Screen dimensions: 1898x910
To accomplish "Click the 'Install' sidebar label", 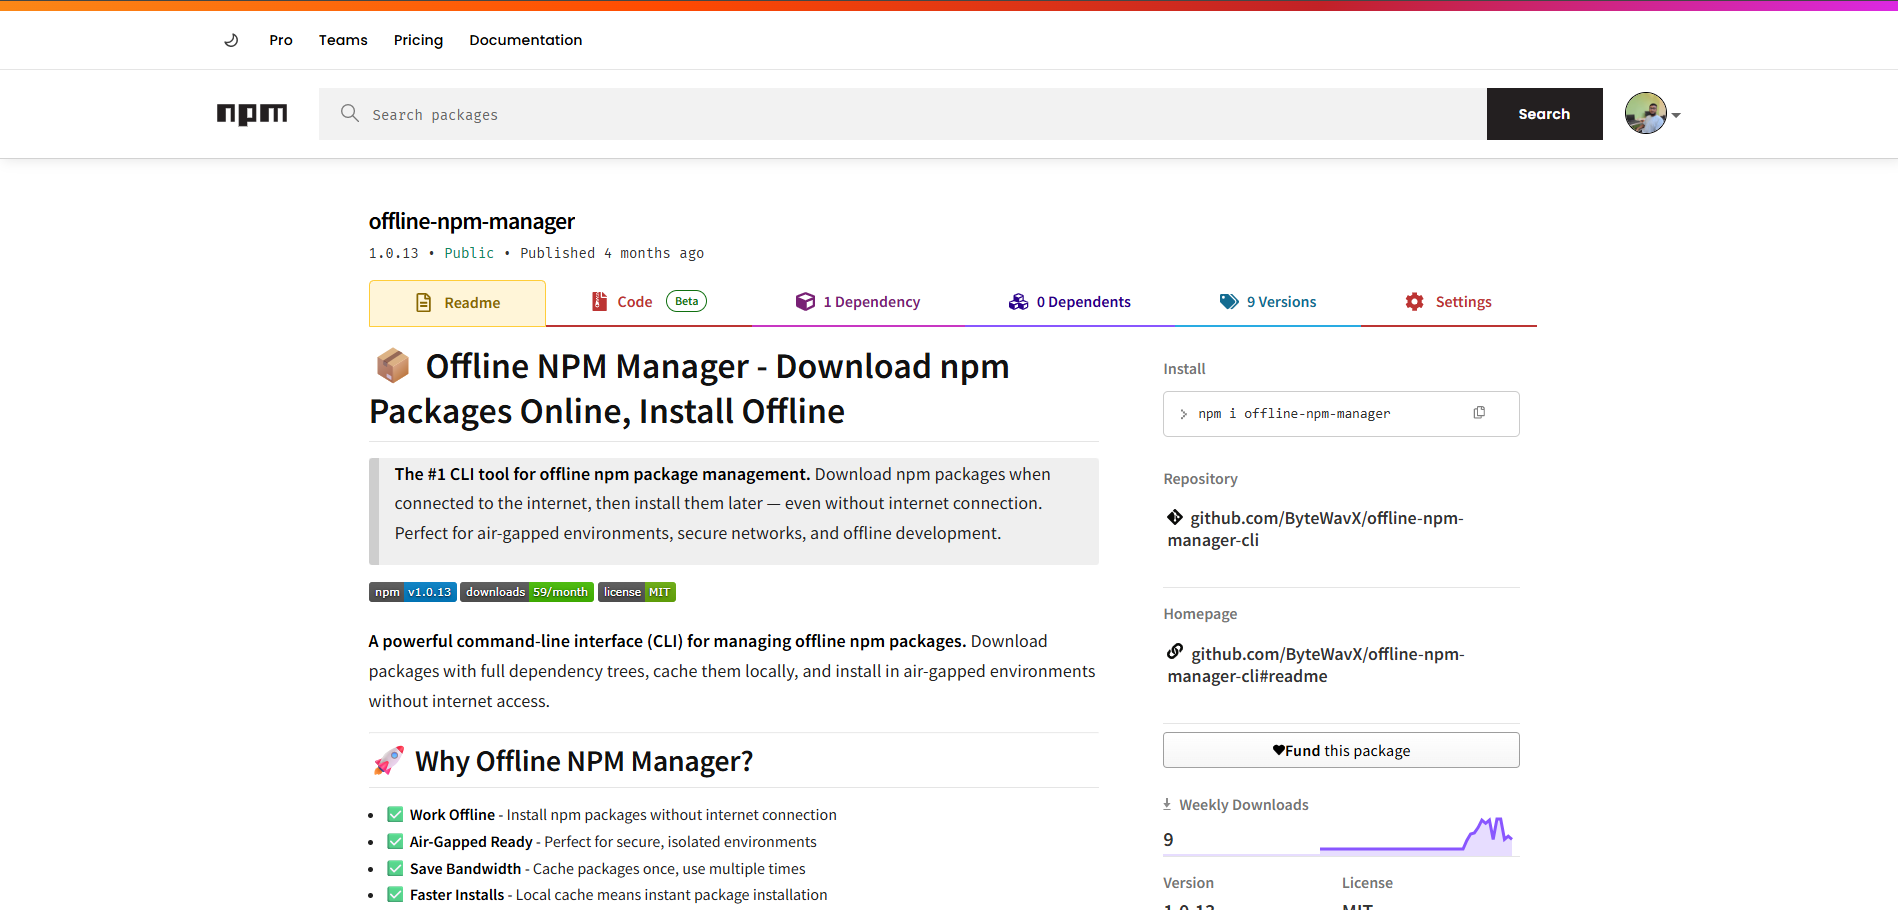I will [1184, 369].
